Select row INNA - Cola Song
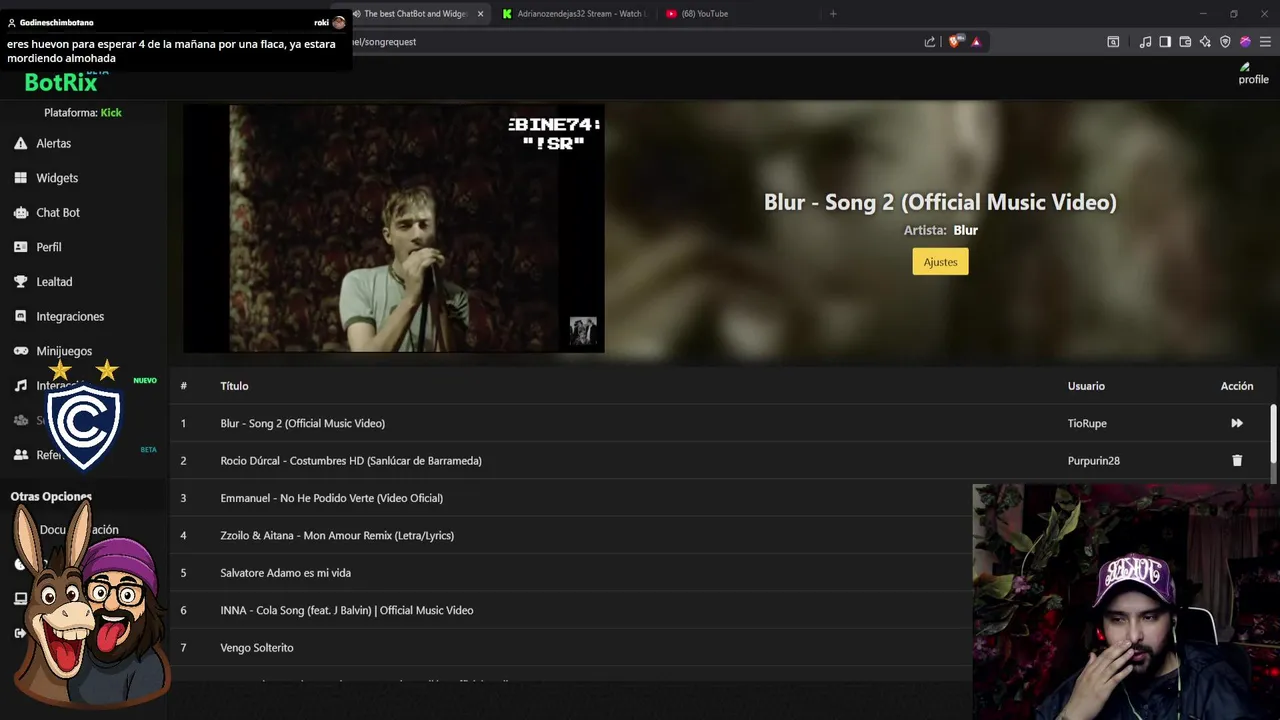Image resolution: width=1280 pixels, height=720 pixels. point(571,610)
